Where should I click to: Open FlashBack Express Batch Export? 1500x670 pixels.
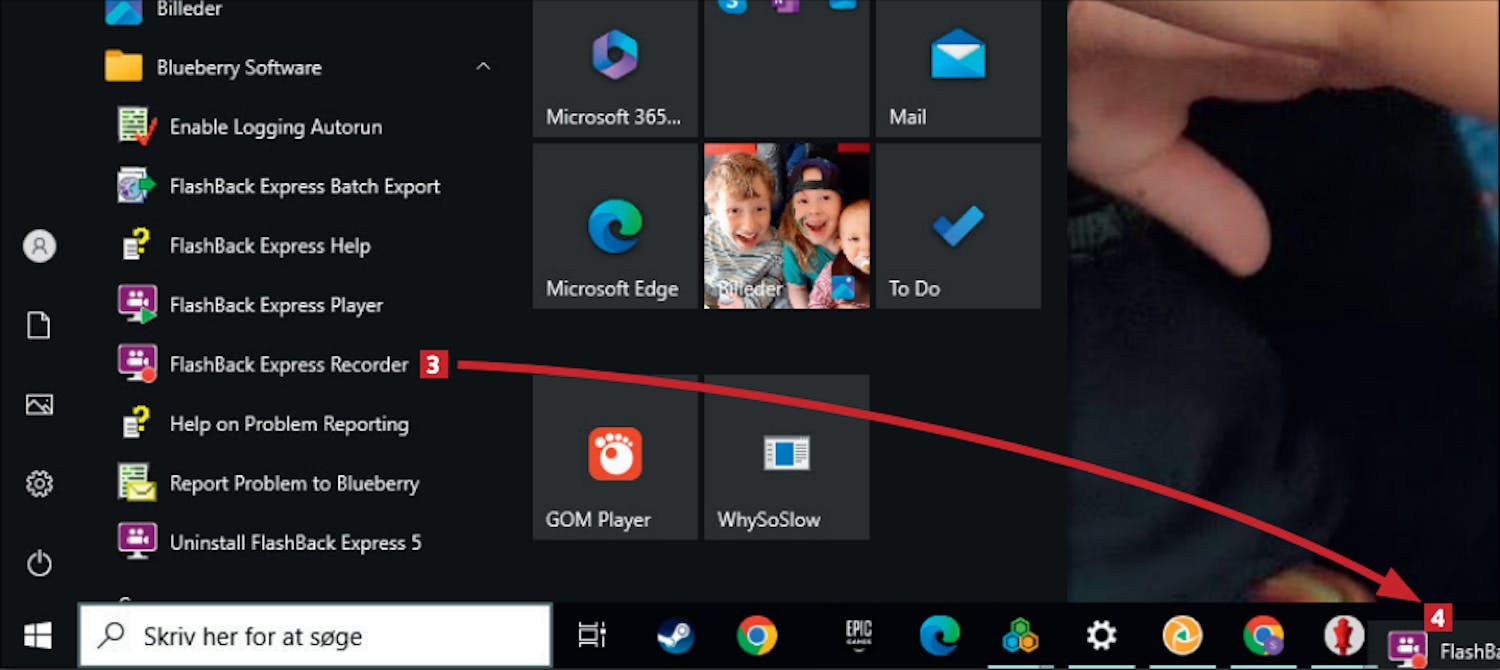[x=304, y=186]
